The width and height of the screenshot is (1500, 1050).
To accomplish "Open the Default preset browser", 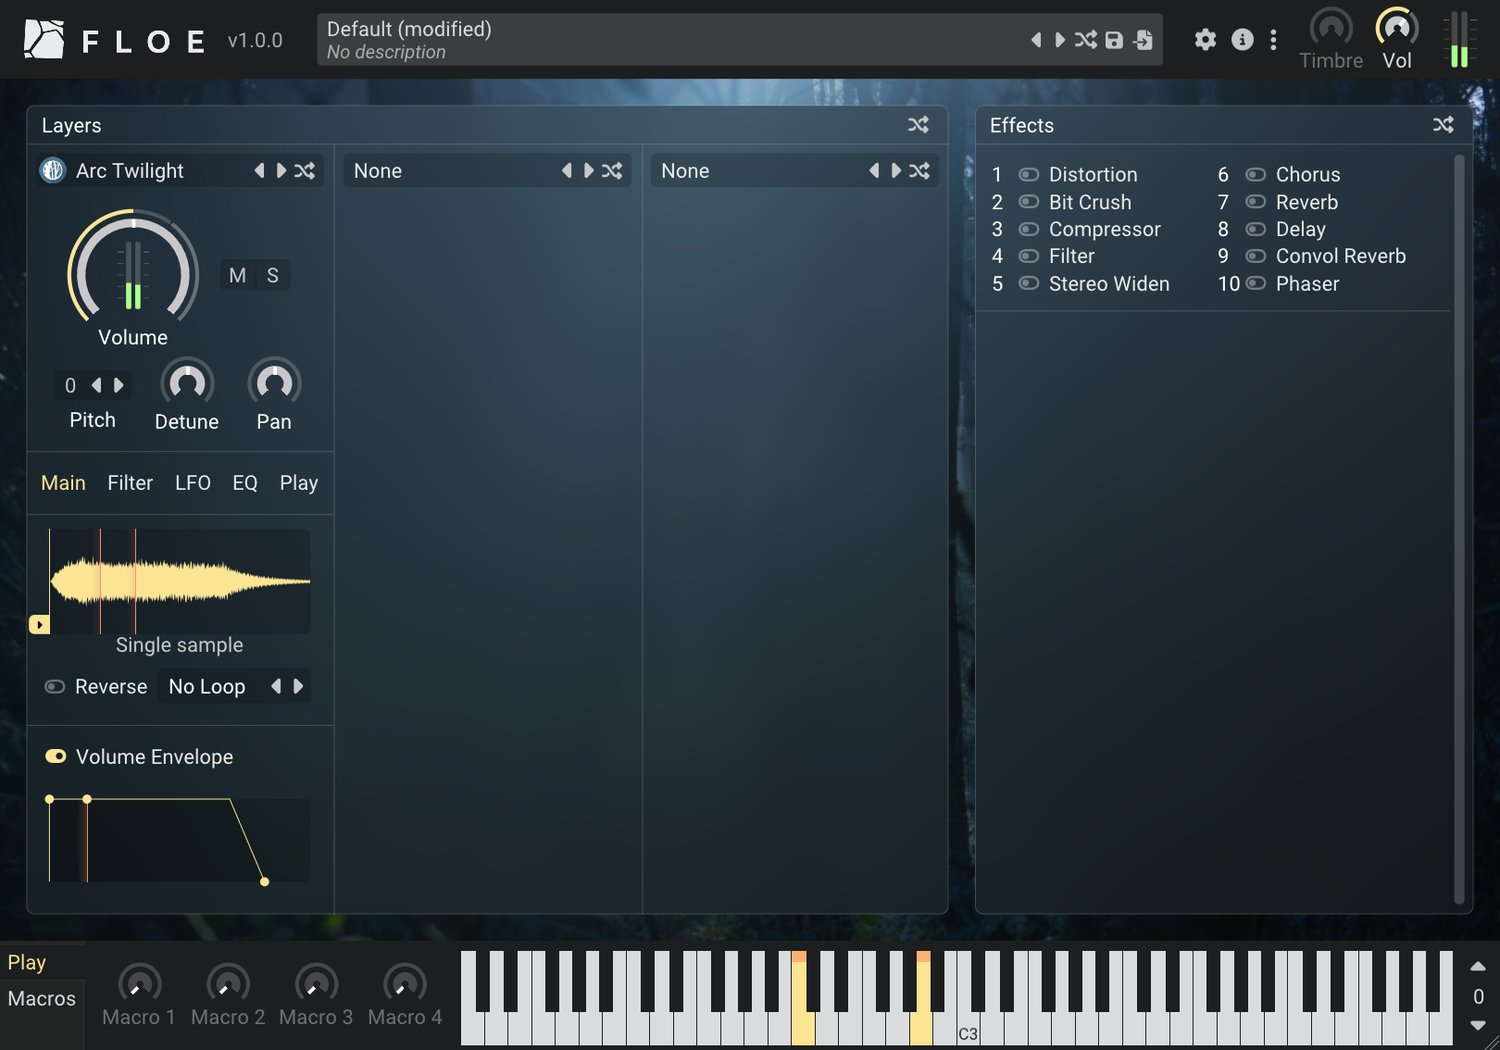I will [670, 40].
